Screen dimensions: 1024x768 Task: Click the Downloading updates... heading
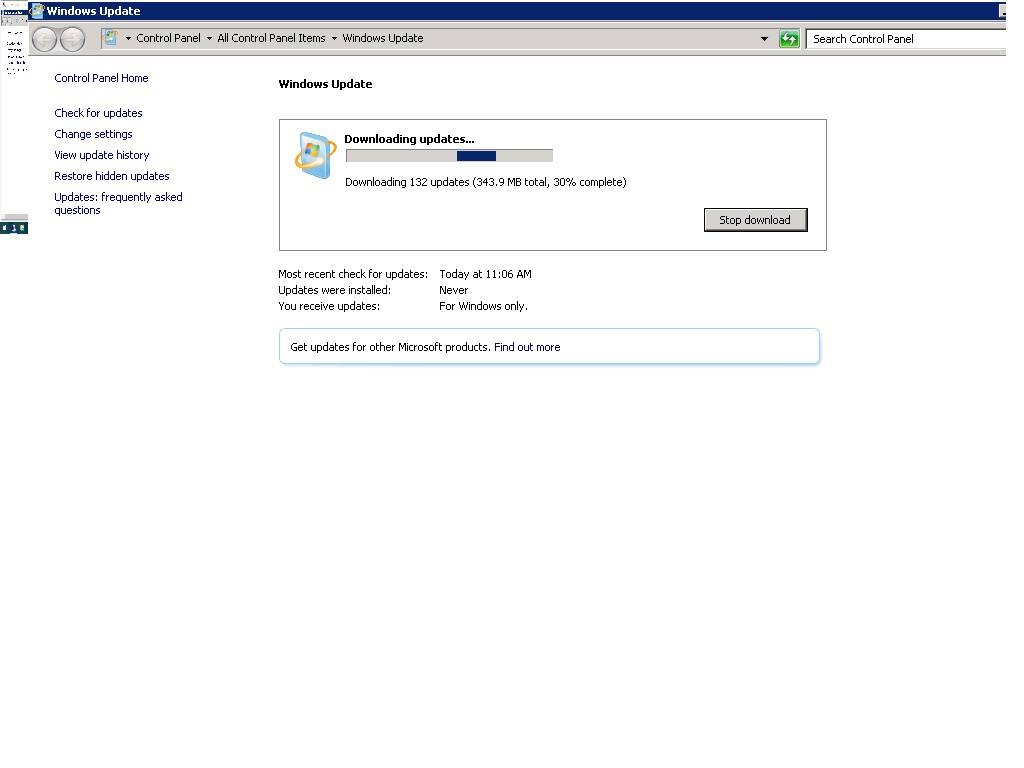[x=409, y=138]
